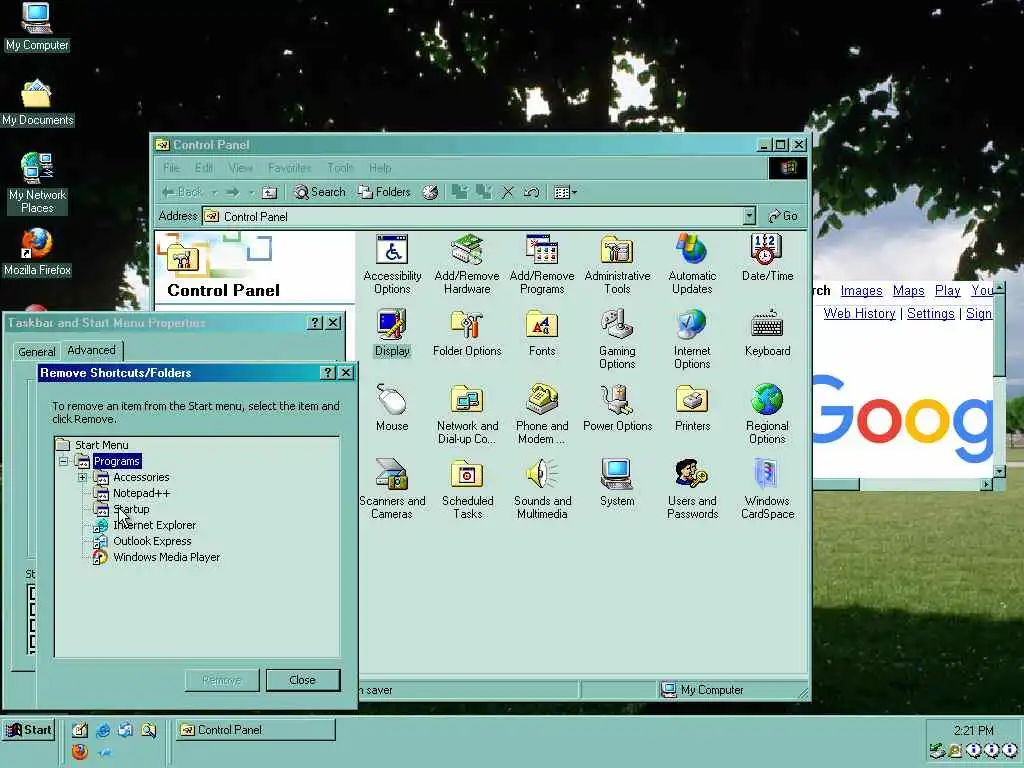Select the Programs folder in tree
The height and width of the screenshot is (768, 1024).
pyautogui.click(x=117, y=461)
